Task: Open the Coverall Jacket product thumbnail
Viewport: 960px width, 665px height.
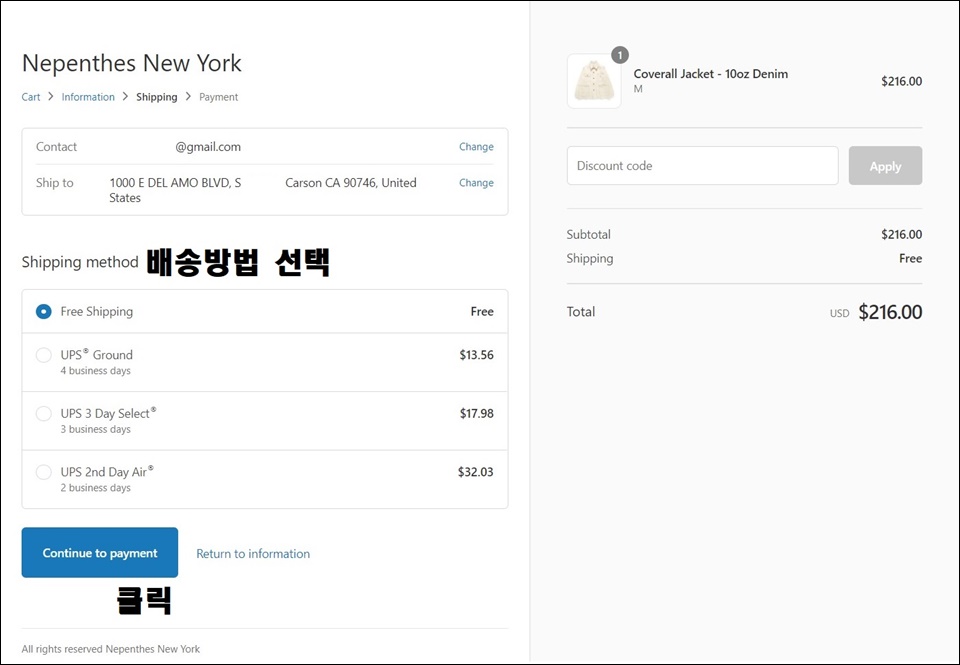Action: (594, 81)
